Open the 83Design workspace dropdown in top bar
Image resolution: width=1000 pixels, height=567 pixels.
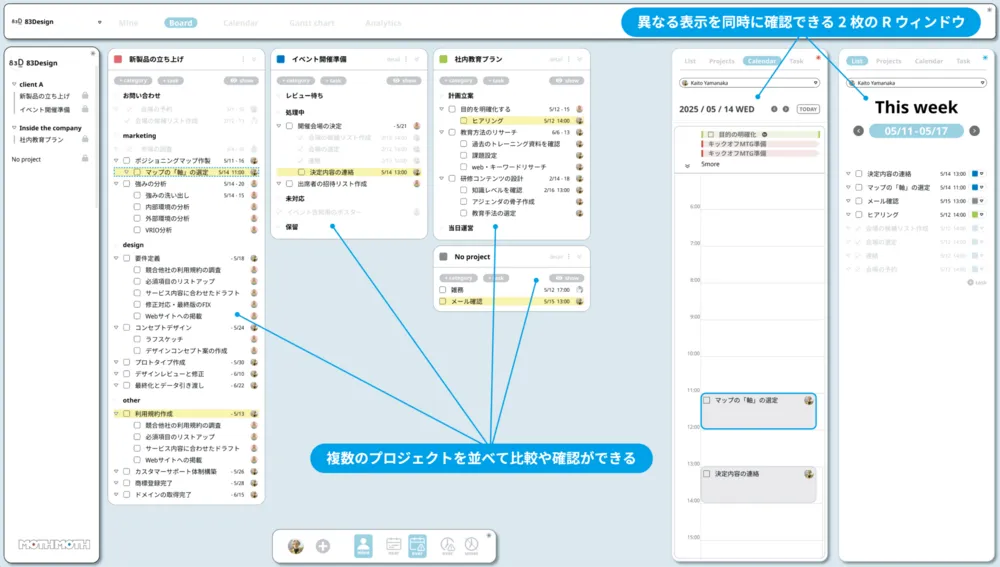click(99, 22)
